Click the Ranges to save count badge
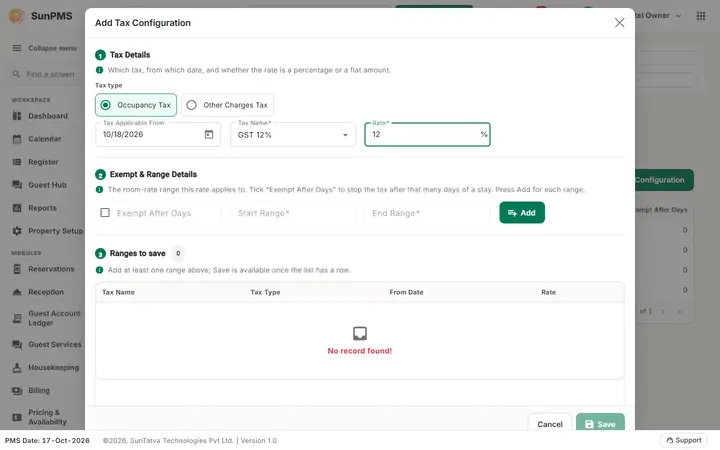Screen dimensions: 720x450 pos(178,253)
